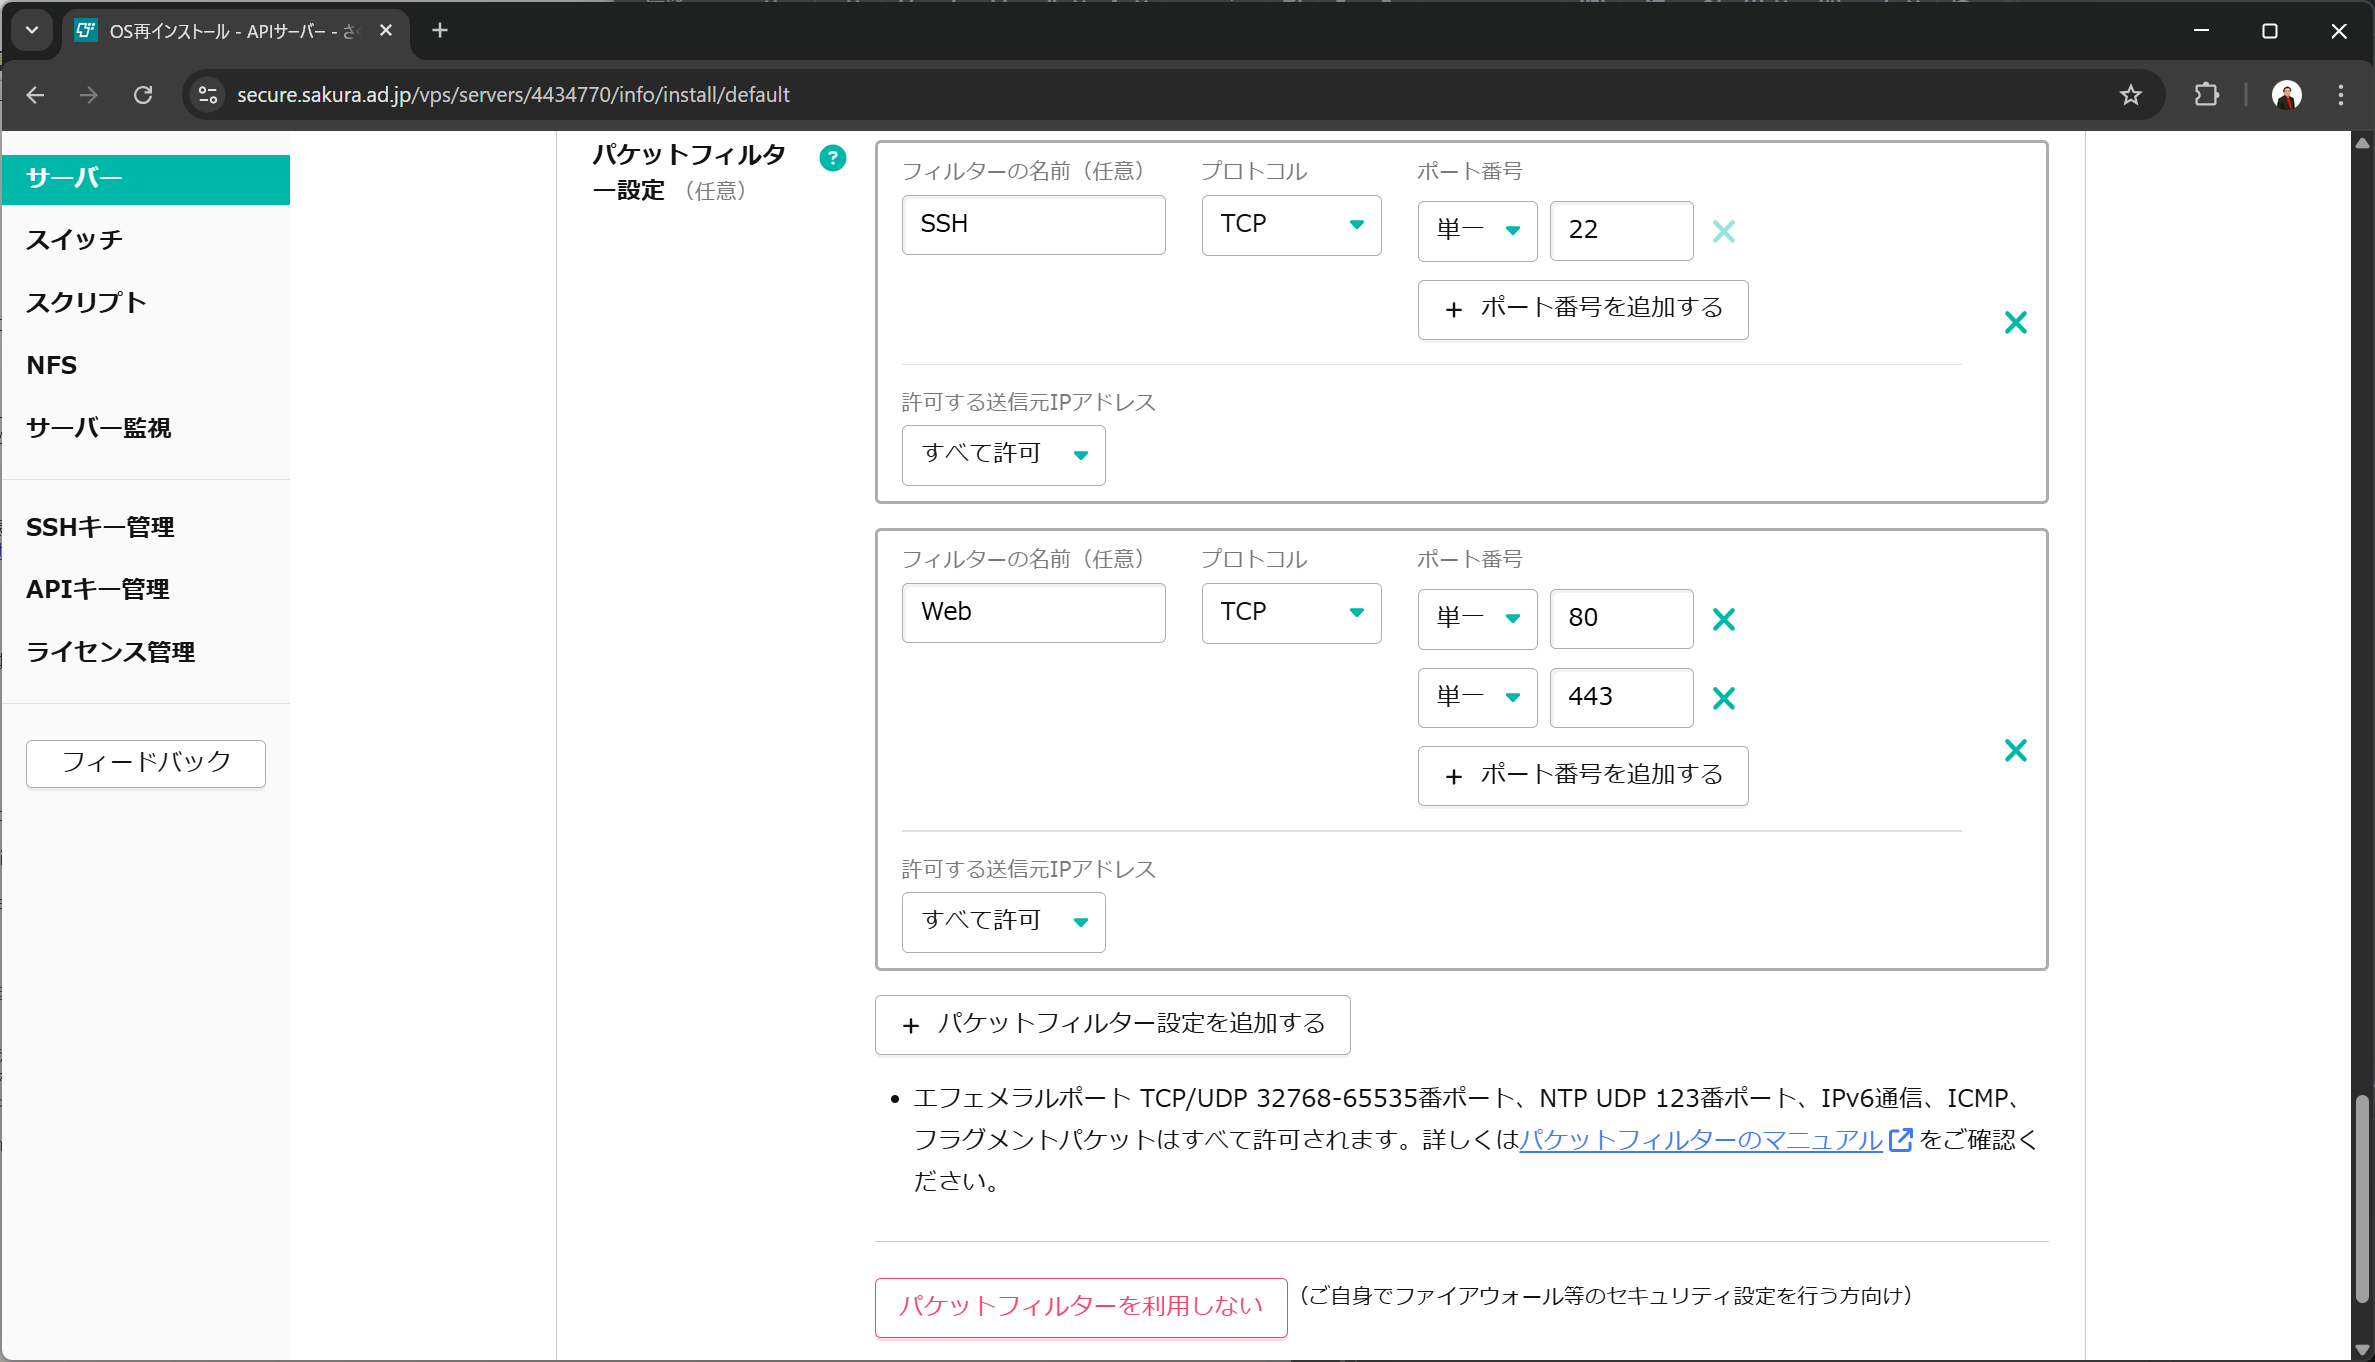Bookmark this page with the star icon

(x=2130, y=95)
